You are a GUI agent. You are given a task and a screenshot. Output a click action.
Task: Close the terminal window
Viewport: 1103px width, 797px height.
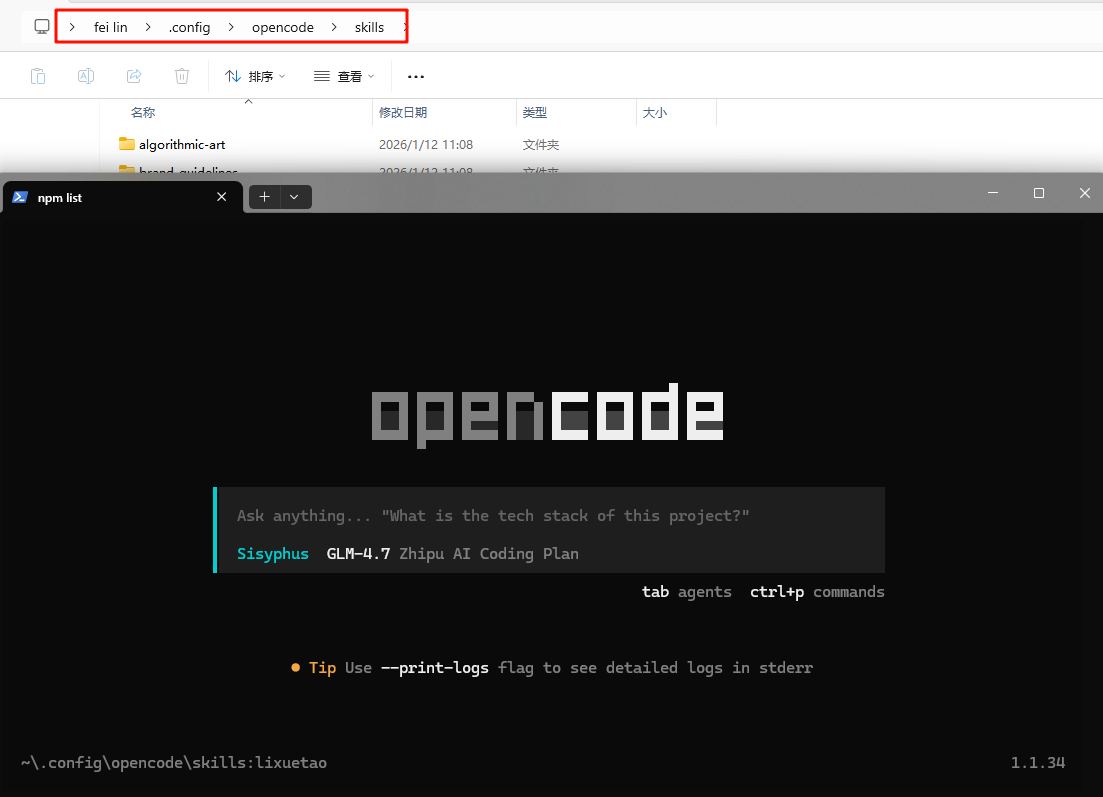click(1085, 193)
